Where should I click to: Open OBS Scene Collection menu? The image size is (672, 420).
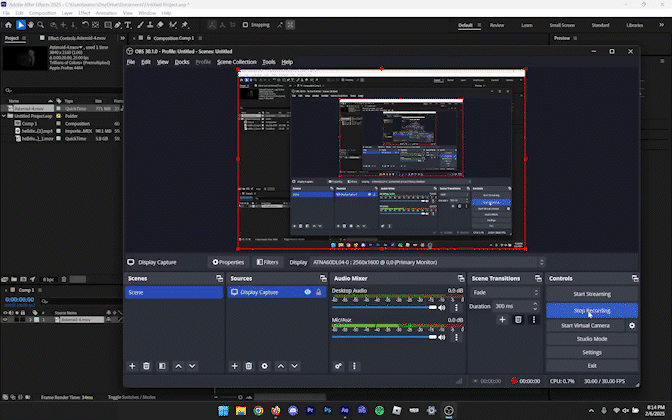click(x=237, y=62)
